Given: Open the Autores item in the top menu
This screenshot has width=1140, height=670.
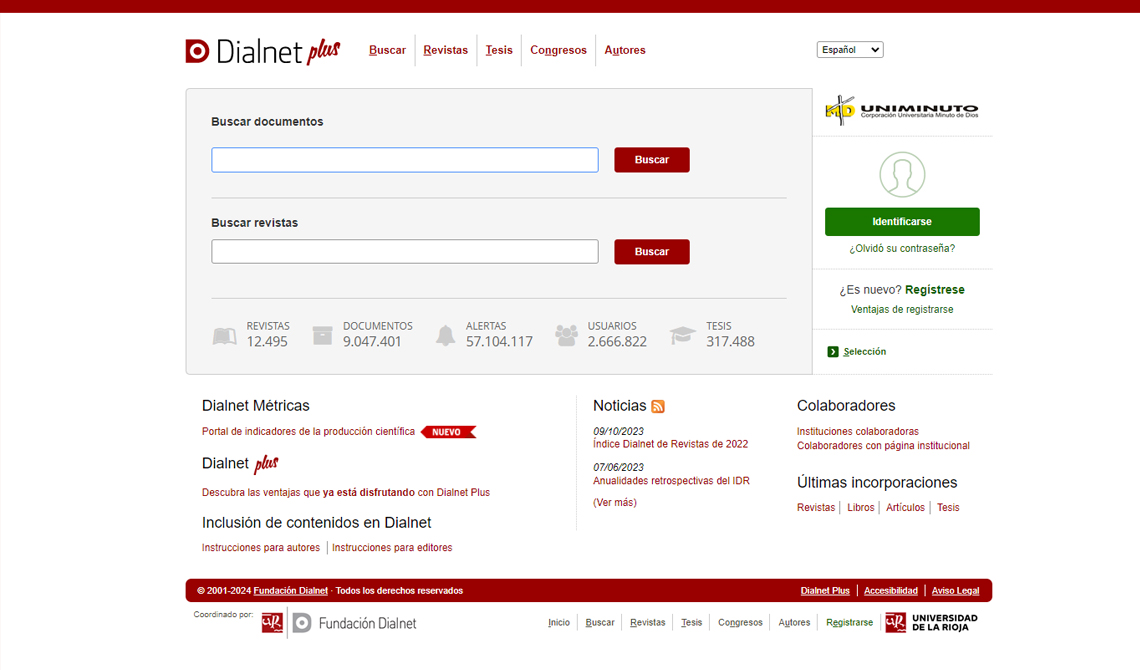Looking at the screenshot, I should [x=625, y=50].
